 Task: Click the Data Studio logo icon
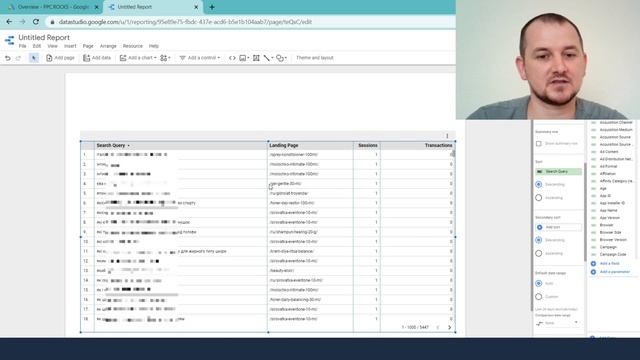[9, 40]
